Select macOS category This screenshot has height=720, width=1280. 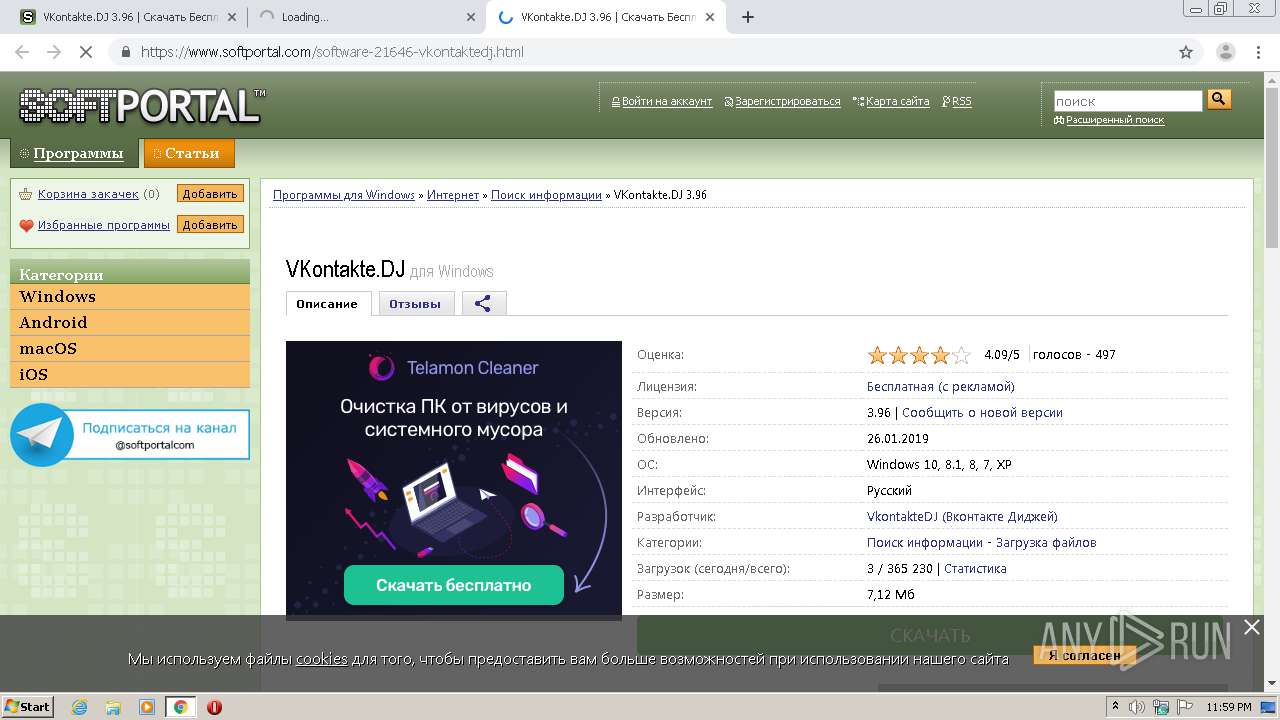tap(130, 349)
